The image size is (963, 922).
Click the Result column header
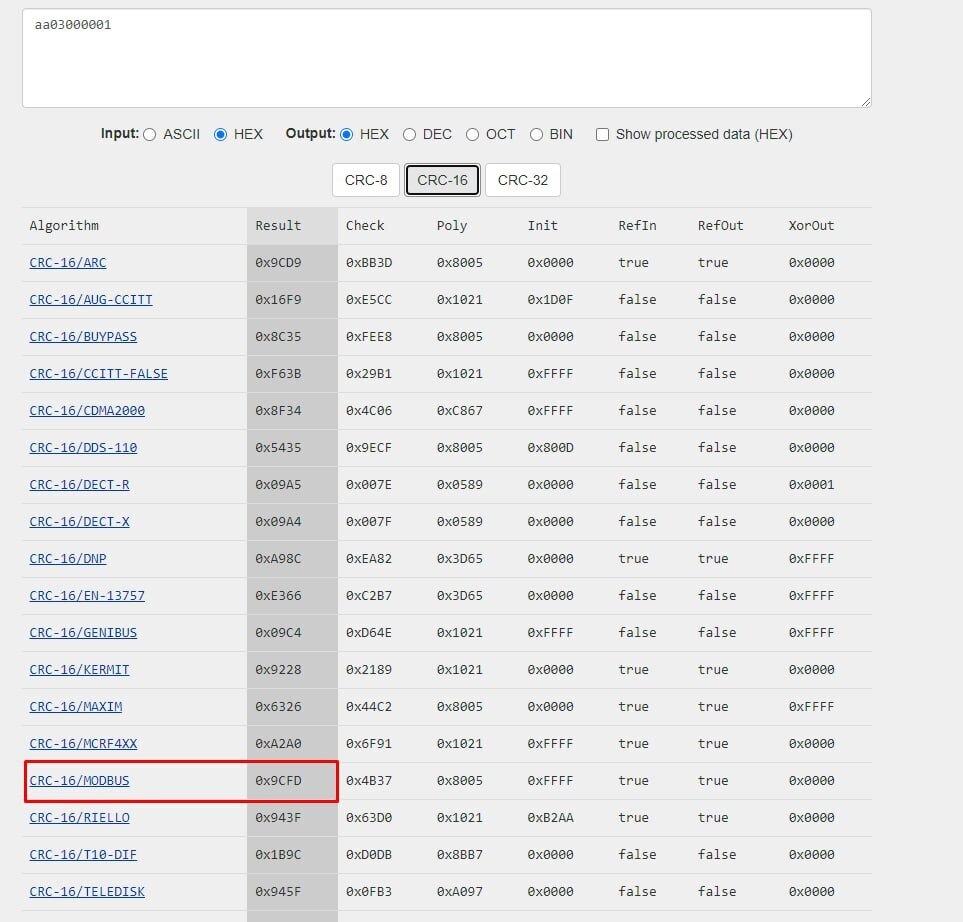point(278,225)
